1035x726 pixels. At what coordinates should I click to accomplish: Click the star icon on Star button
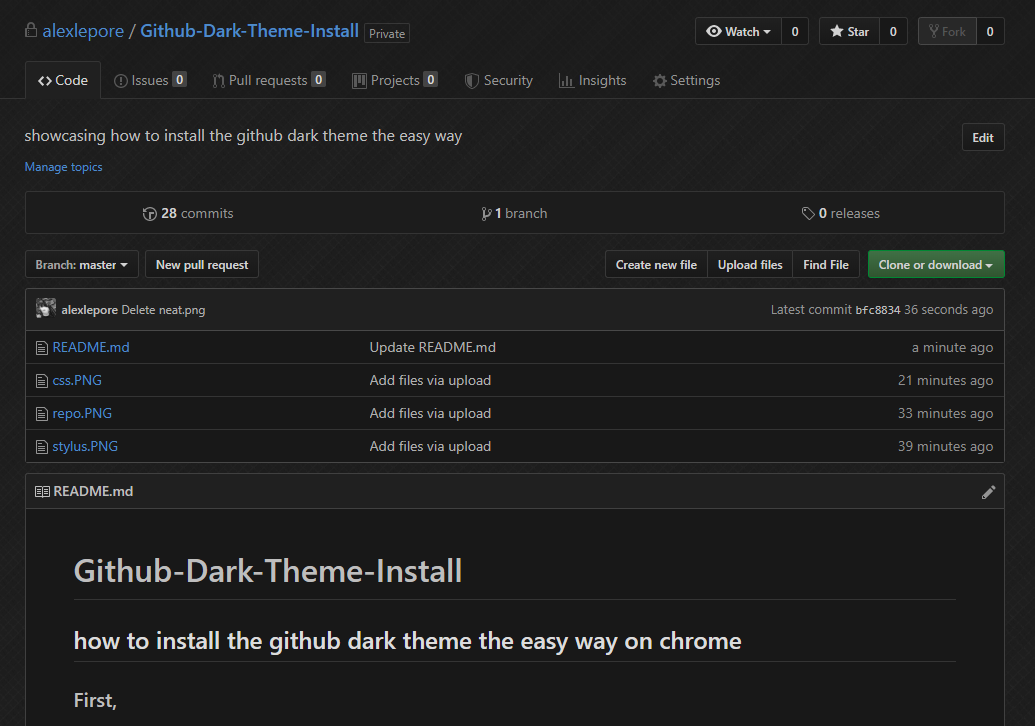click(836, 31)
